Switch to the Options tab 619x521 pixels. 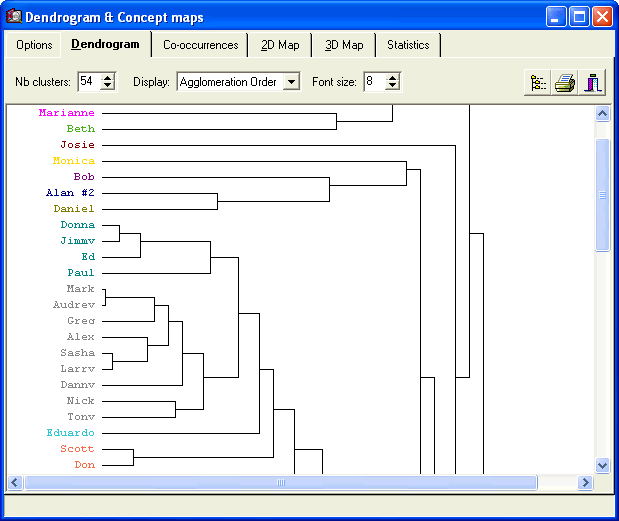pos(34,45)
